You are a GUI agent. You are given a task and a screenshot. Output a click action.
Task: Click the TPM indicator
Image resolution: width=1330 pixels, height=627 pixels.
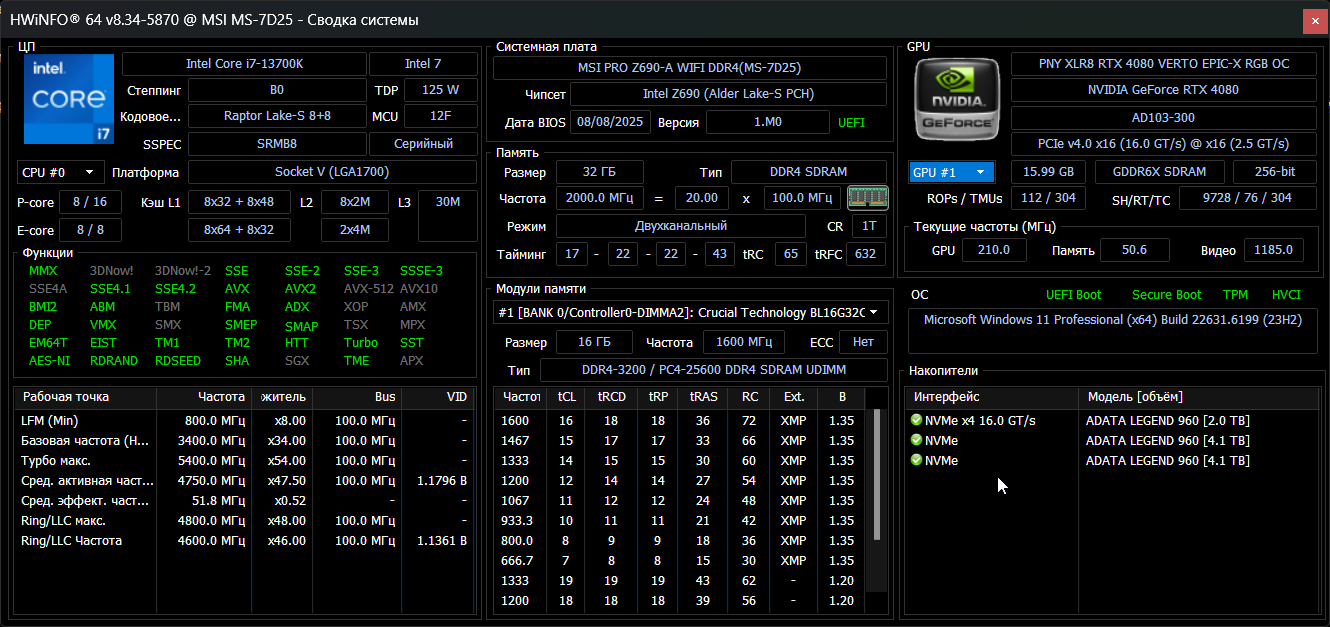click(x=1235, y=295)
